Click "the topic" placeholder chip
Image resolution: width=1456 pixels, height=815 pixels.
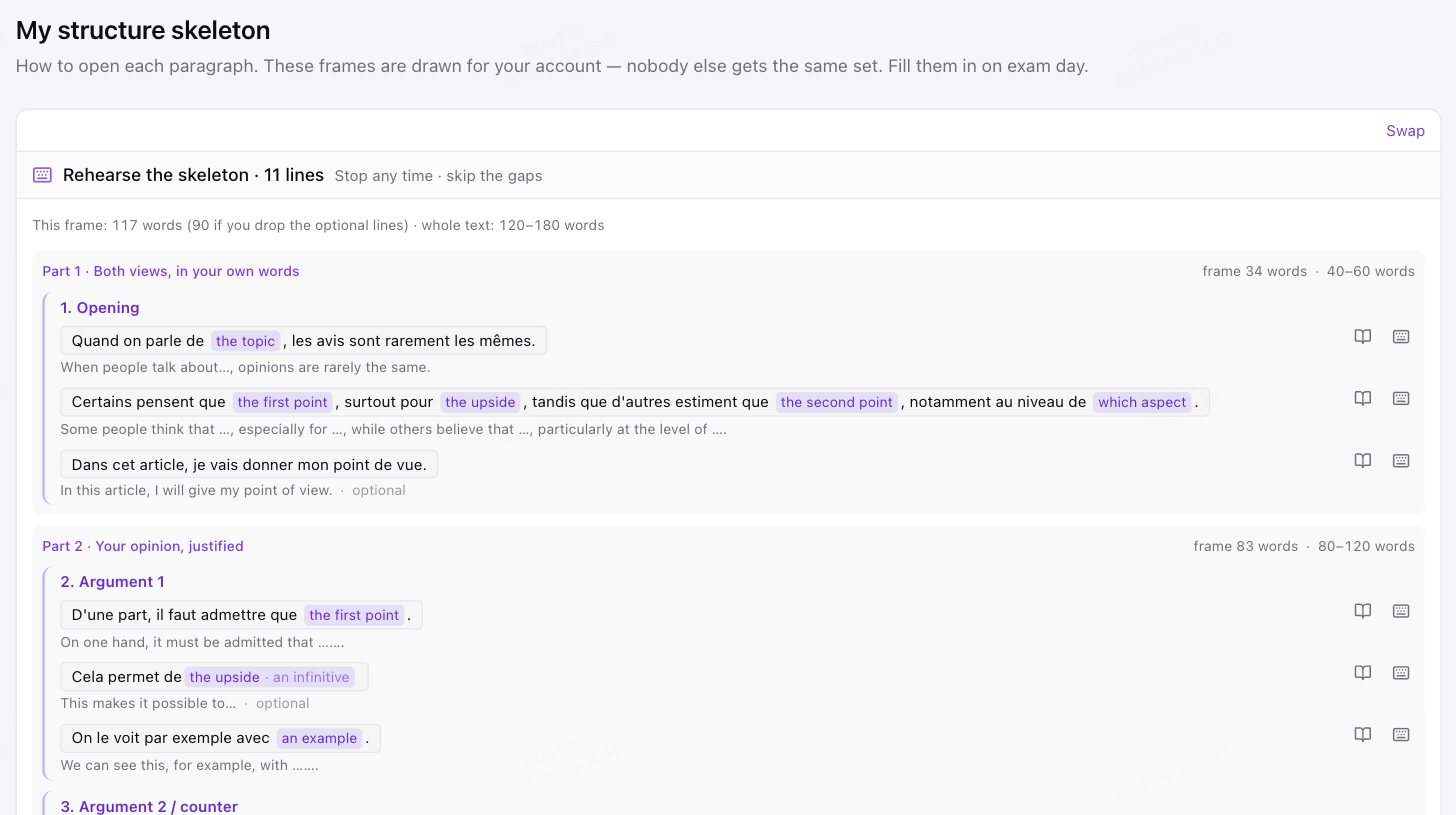(x=245, y=341)
